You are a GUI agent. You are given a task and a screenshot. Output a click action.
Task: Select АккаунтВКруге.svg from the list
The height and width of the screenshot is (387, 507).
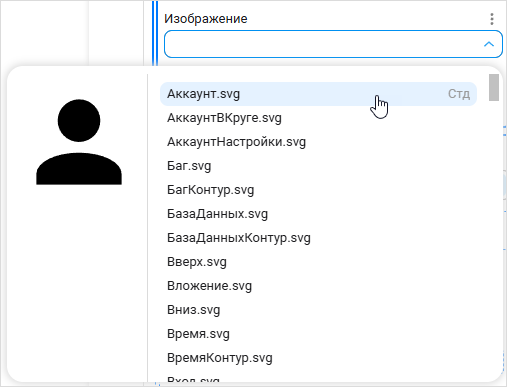[x=318, y=118]
